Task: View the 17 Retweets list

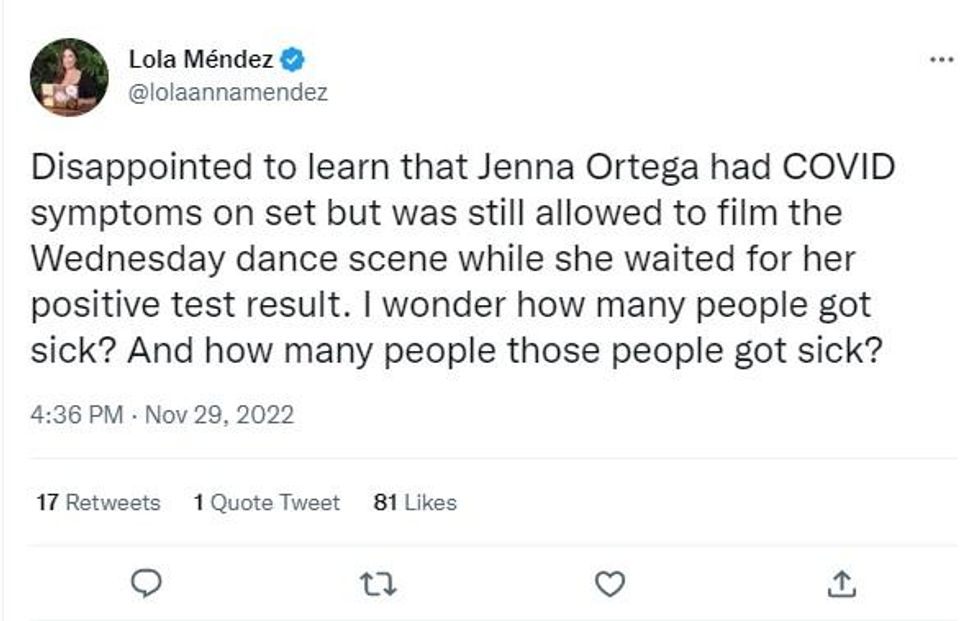Action: click(97, 503)
